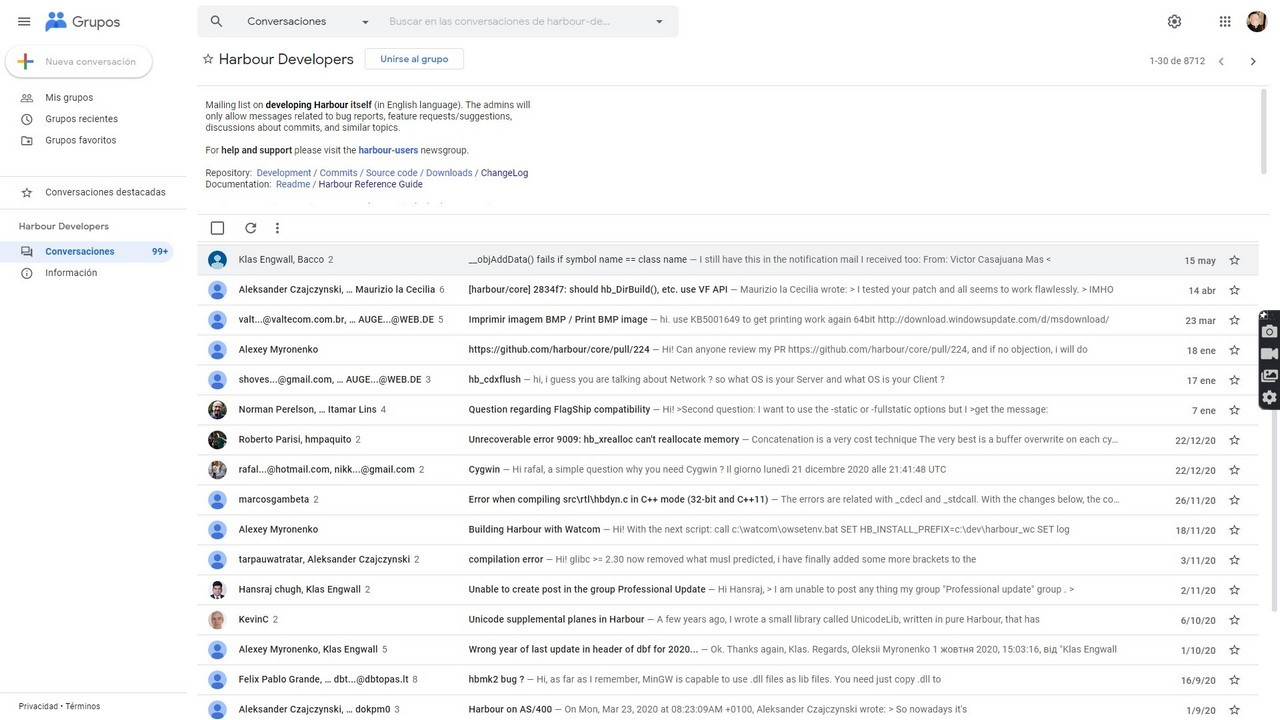Click the rafal hotmail conversation avatar
This screenshot has width=1280, height=720.
pos(217,470)
